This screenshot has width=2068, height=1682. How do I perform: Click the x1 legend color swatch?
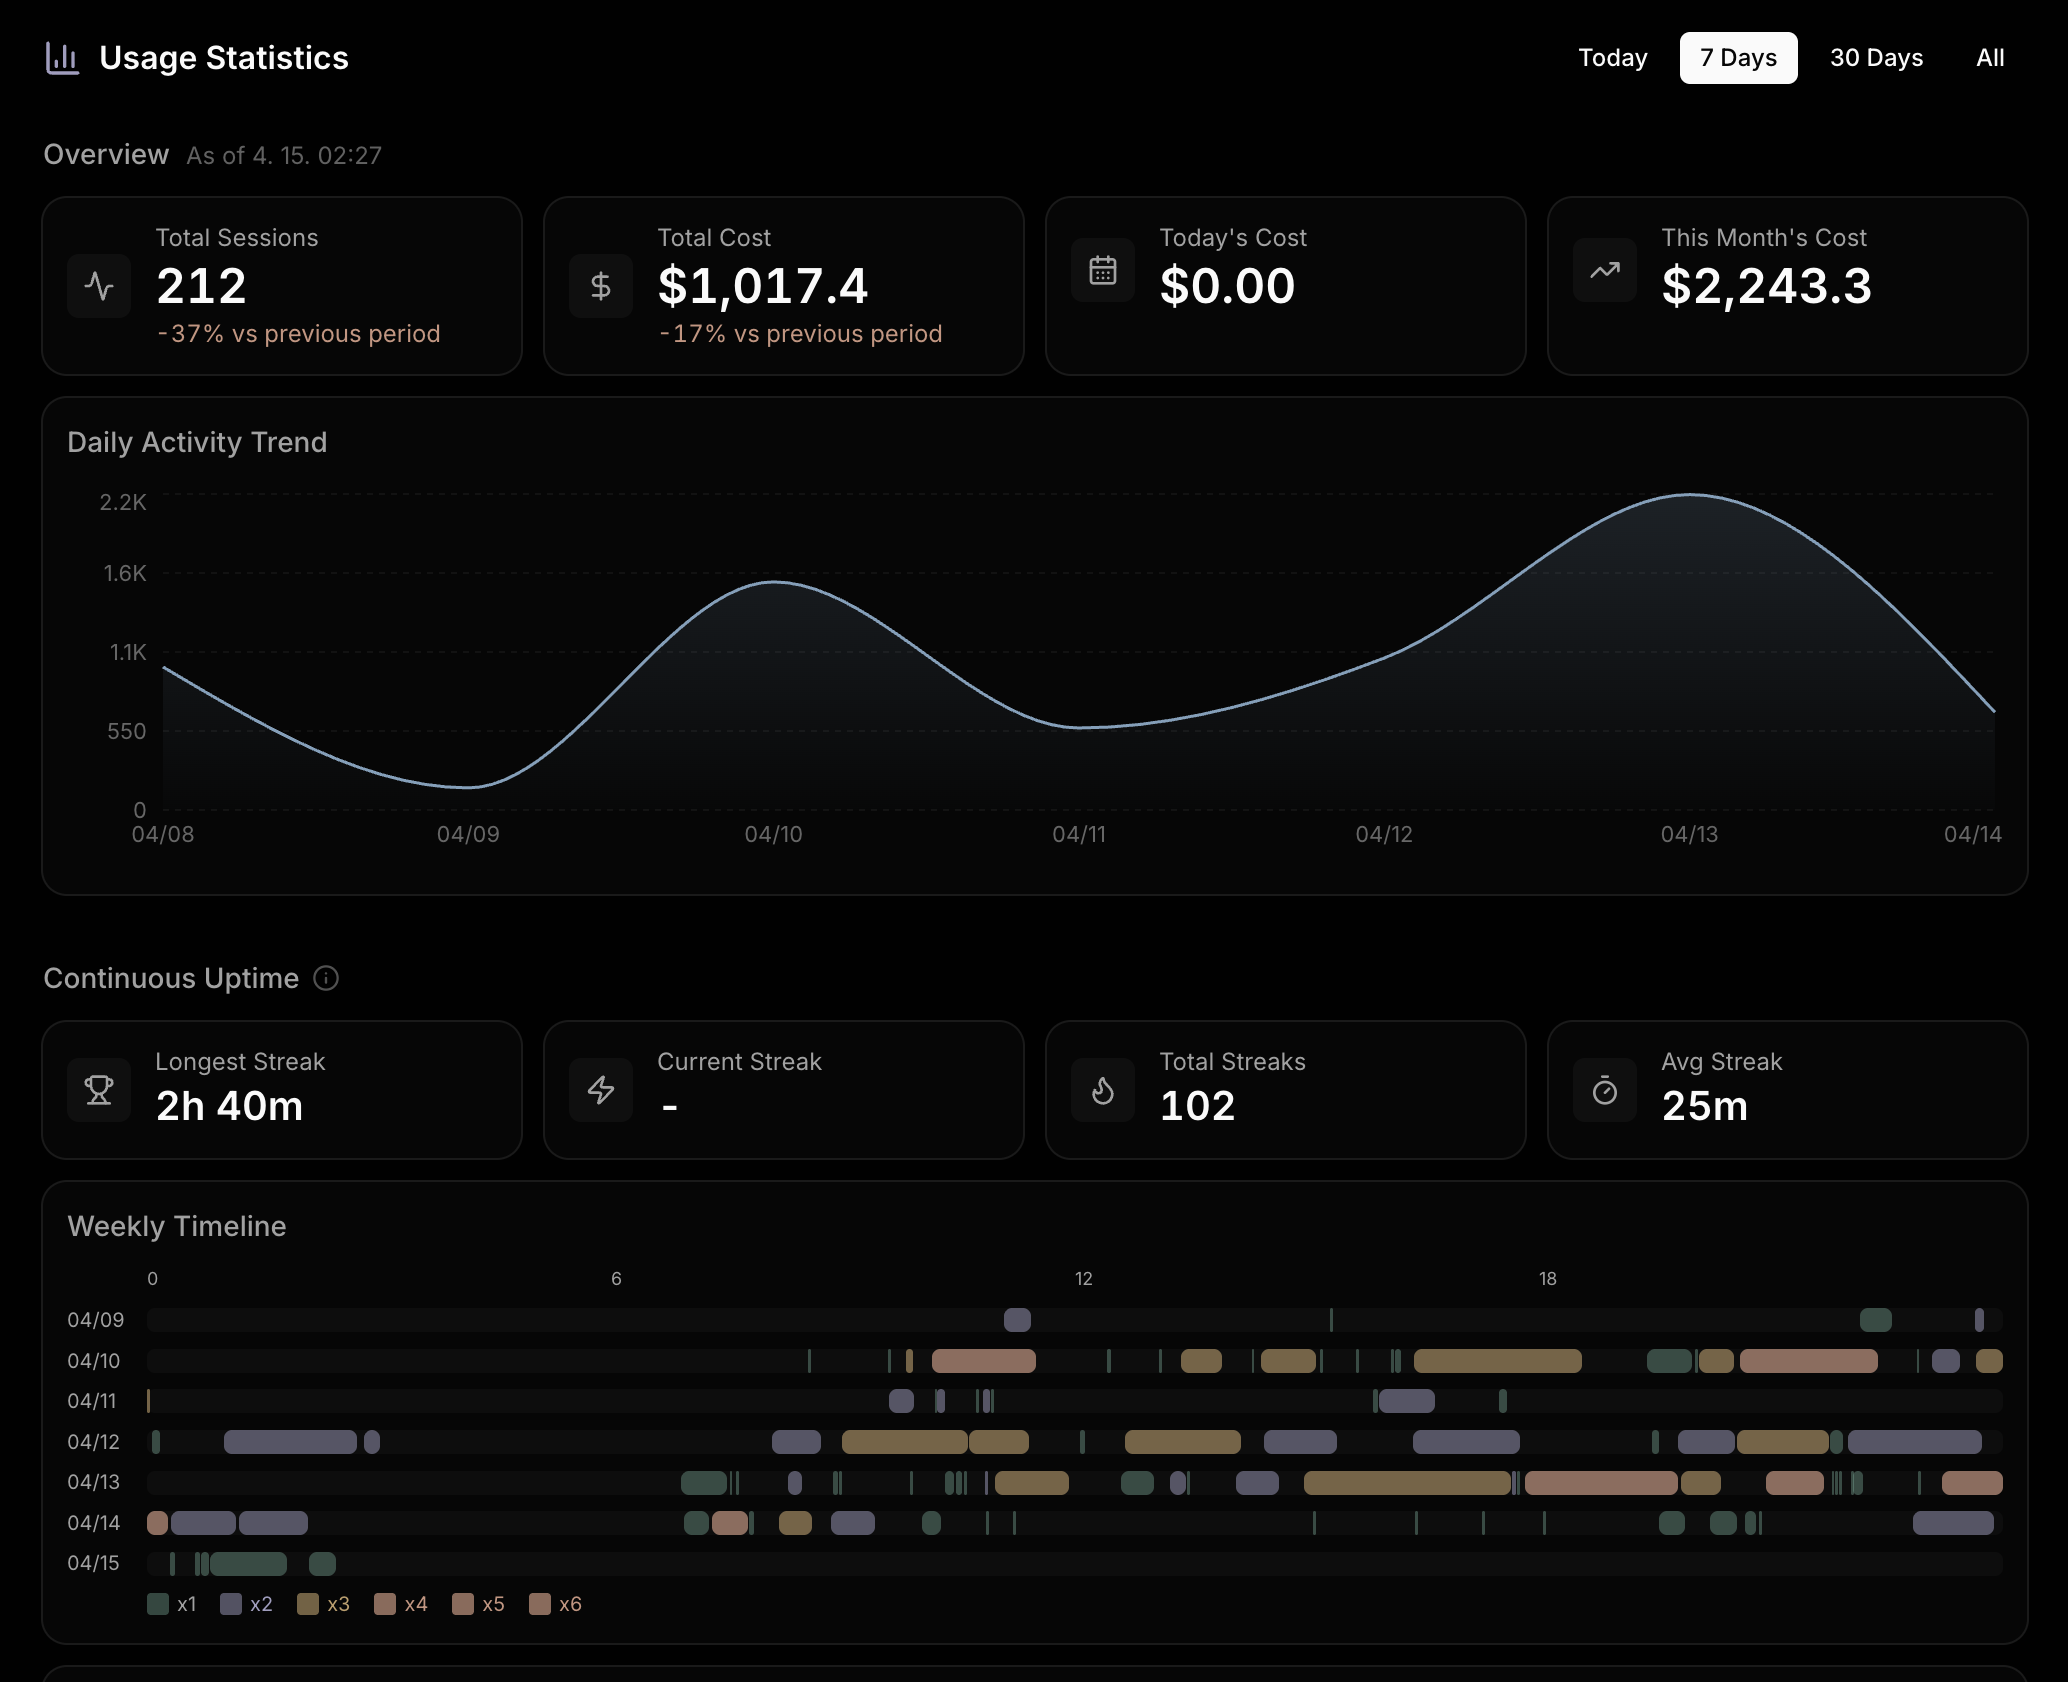click(158, 1604)
